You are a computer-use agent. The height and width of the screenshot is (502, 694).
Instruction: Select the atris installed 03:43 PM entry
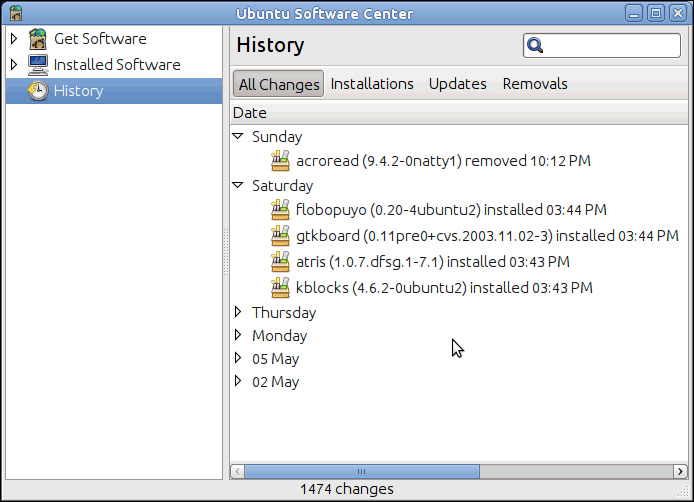click(432, 262)
